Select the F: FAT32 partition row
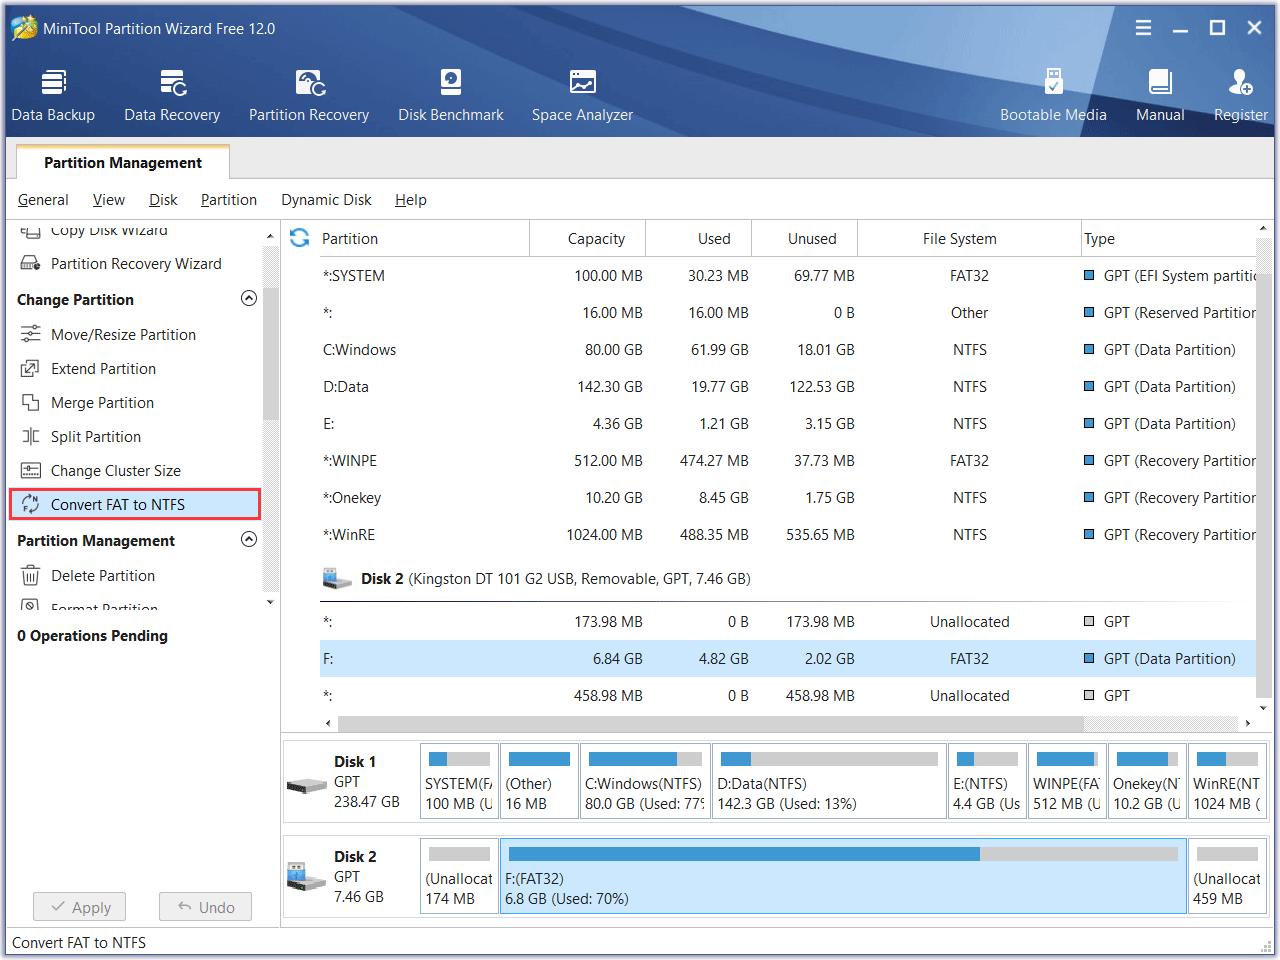The image size is (1280, 960). [788, 658]
